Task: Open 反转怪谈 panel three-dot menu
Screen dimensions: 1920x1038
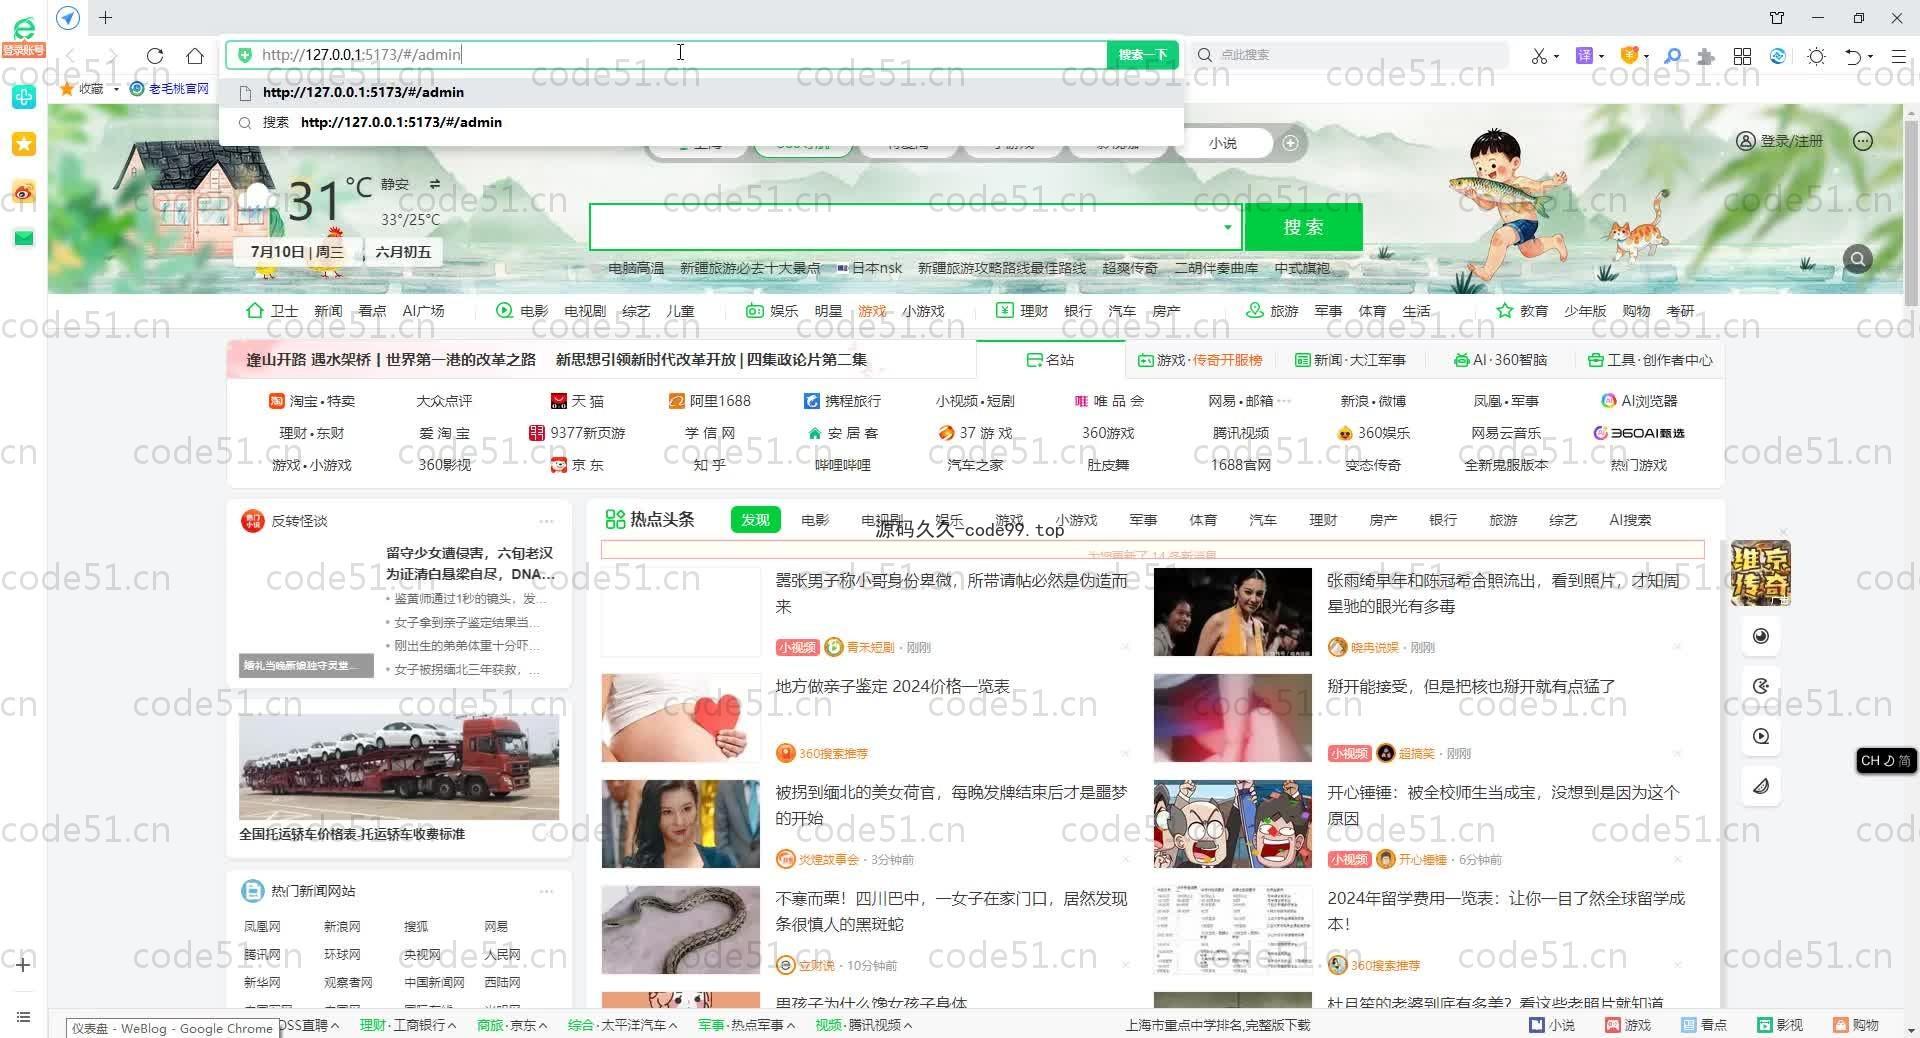Action: tap(546, 521)
